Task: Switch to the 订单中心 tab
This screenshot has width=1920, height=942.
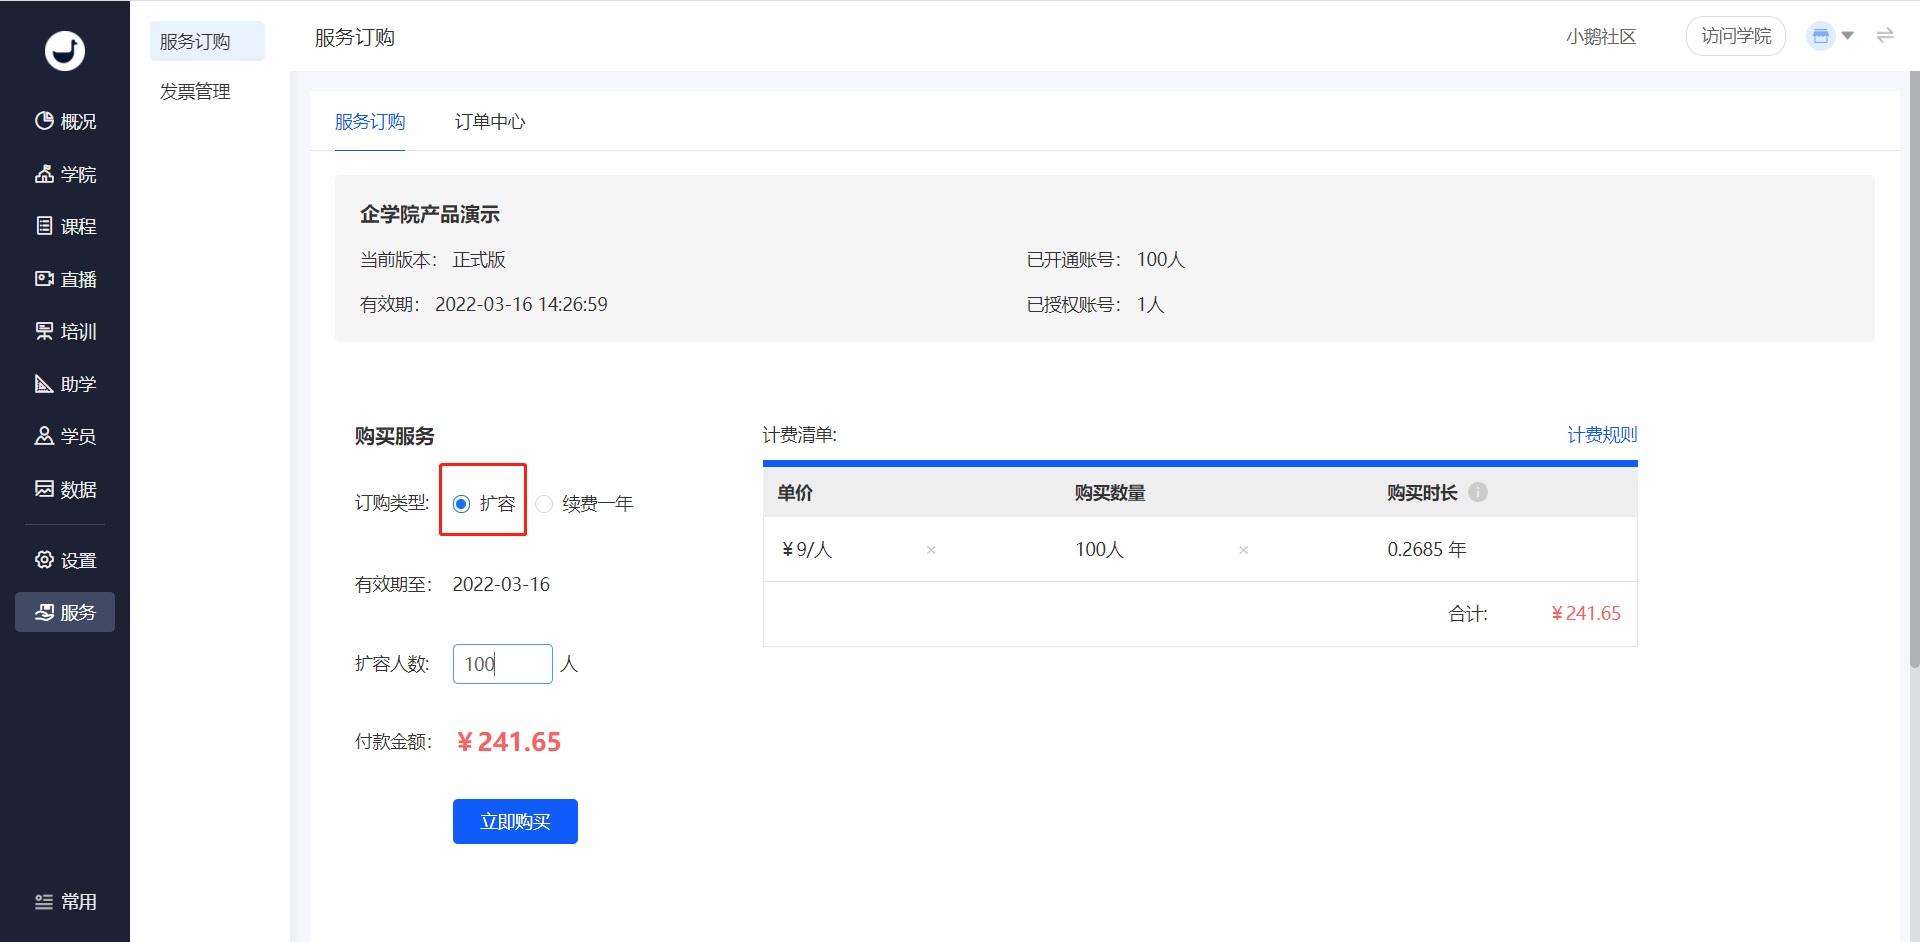Action: (x=490, y=122)
